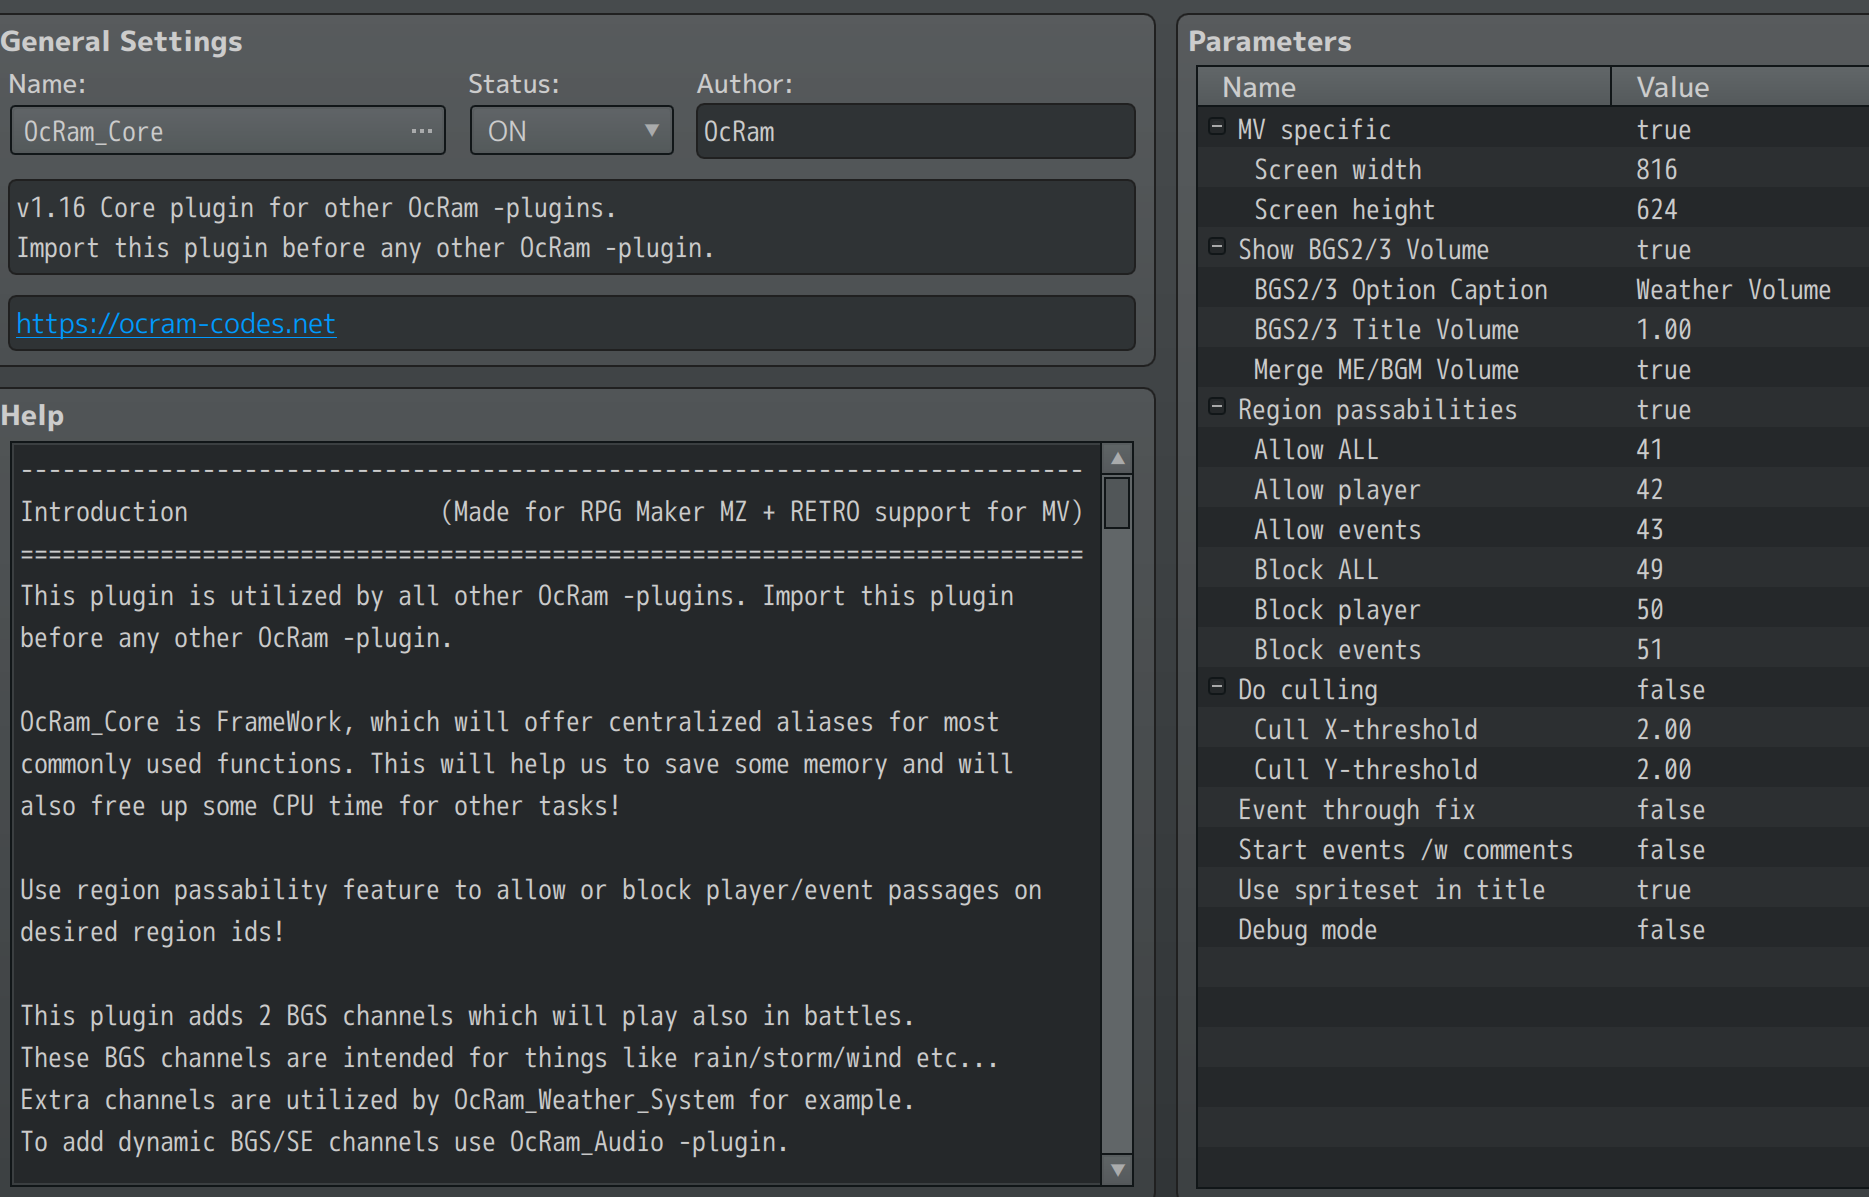Click the Region passabilities parameter name
The image size is (1869, 1197).
pyautogui.click(x=1378, y=410)
